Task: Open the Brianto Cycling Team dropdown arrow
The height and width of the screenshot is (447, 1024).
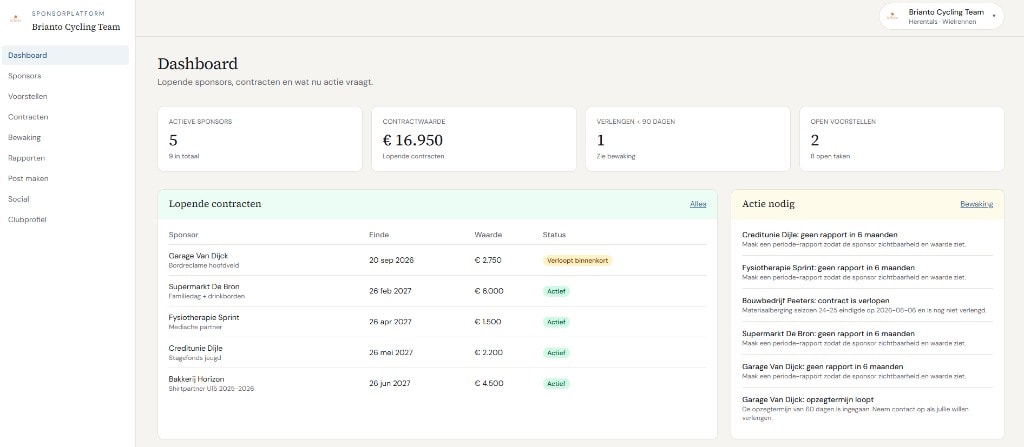Action: pos(993,16)
